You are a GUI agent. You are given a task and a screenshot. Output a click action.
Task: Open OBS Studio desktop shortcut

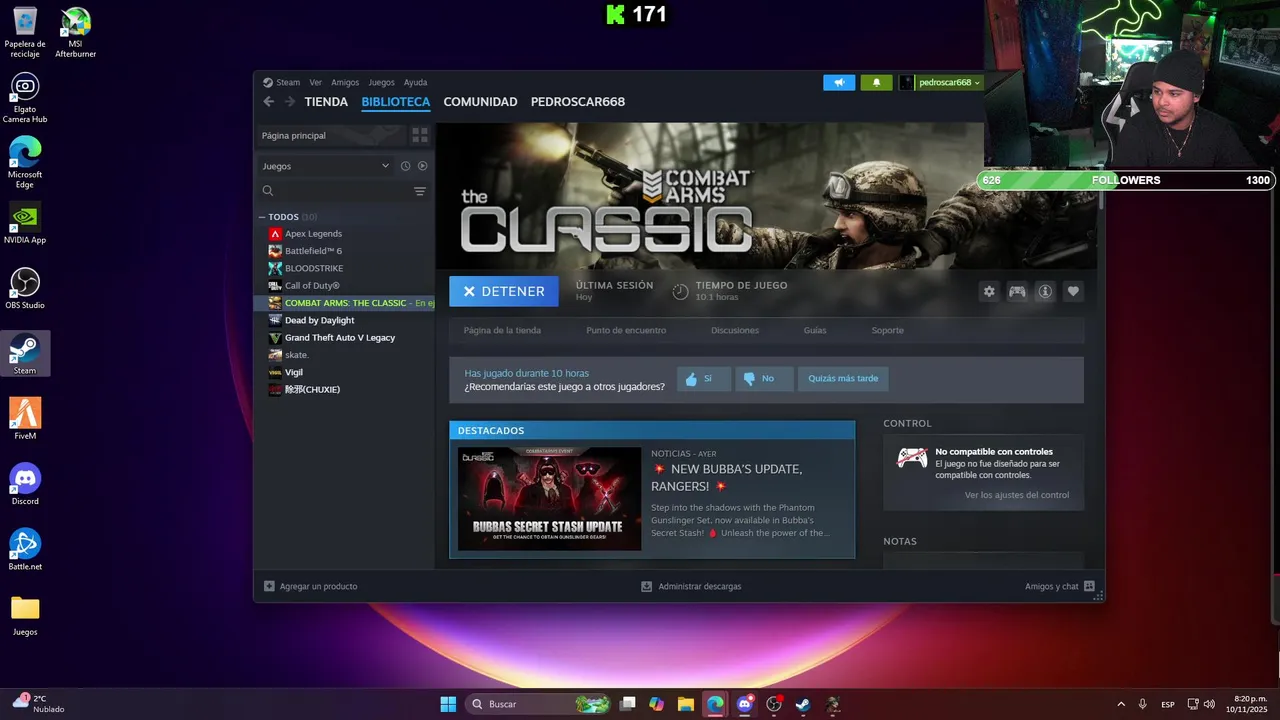coord(25,288)
